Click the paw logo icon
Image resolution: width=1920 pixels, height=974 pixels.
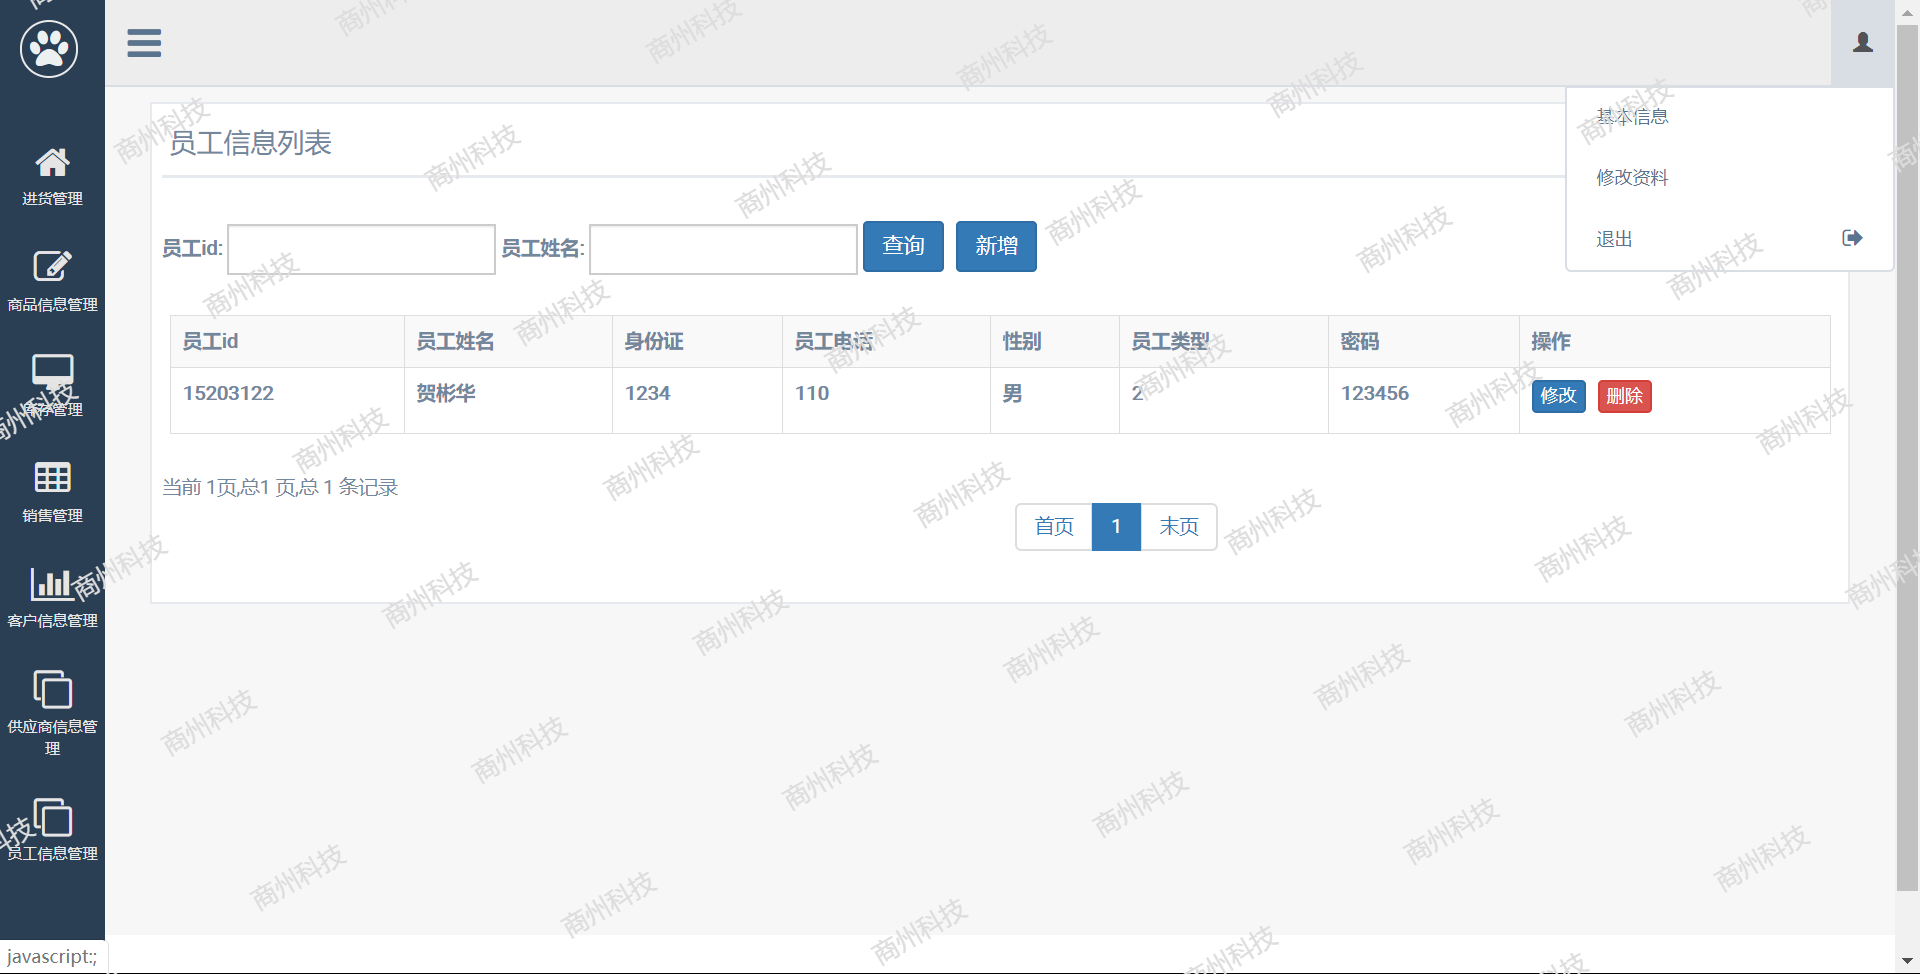coord(49,49)
